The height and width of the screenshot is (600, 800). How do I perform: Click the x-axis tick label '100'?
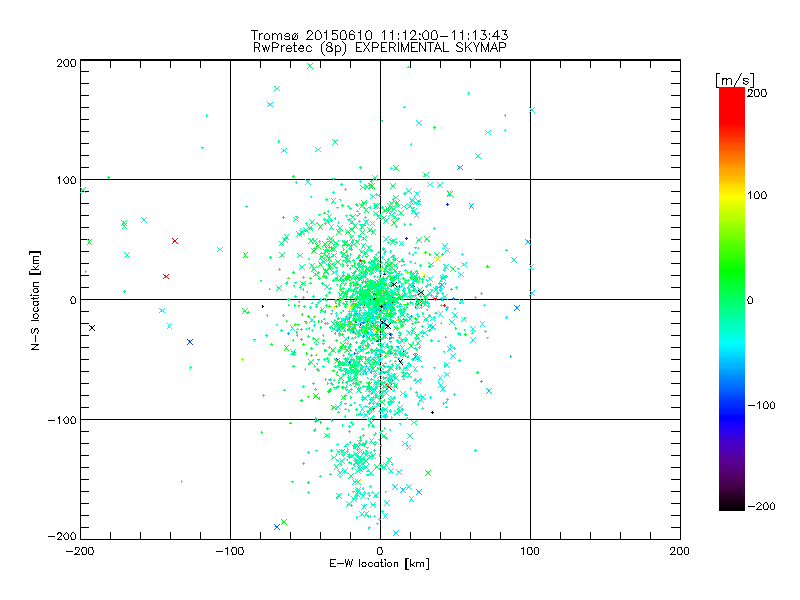point(530,551)
